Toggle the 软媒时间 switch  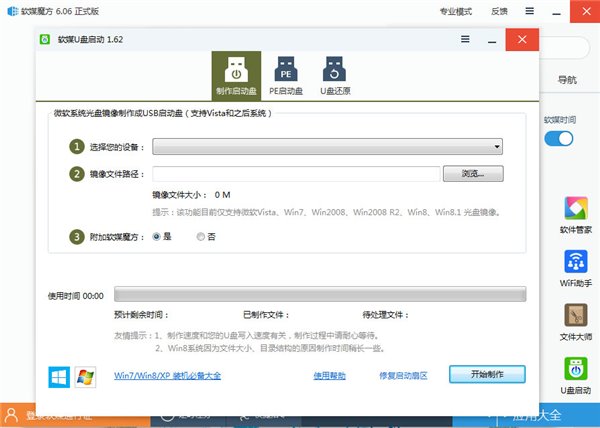[x=559, y=139]
